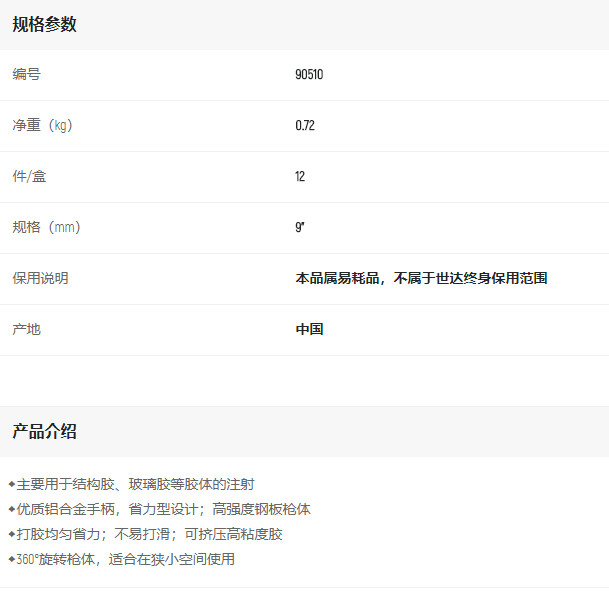The height and width of the screenshot is (599, 609).
Task: Select the line about 高强度钢板枪体
Action: 261,509
